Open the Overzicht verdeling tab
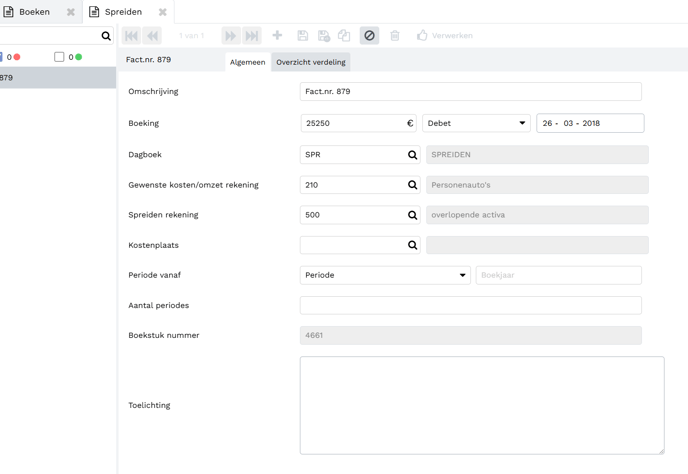The height and width of the screenshot is (474, 688). pyautogui.click(x=311, y=62)
